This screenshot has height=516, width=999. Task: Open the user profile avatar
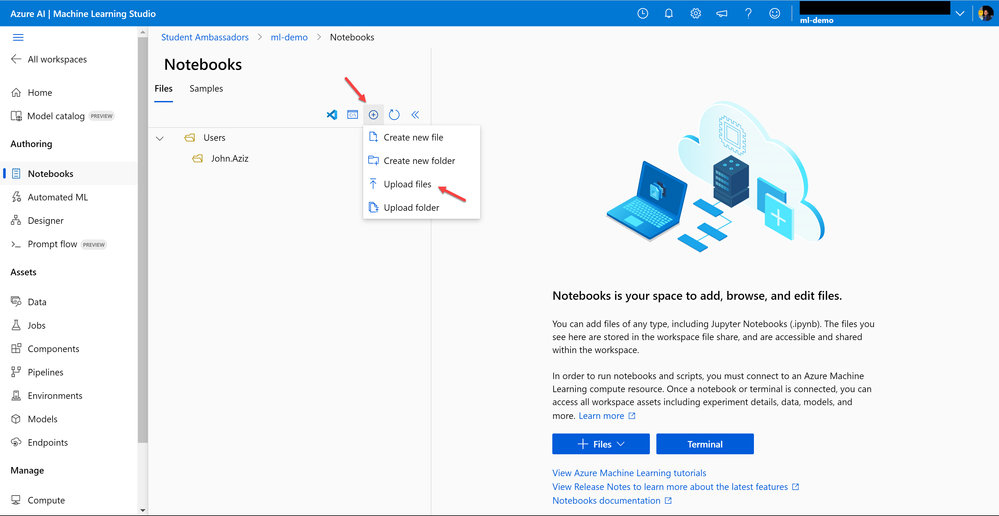click(x=985, y=13)
